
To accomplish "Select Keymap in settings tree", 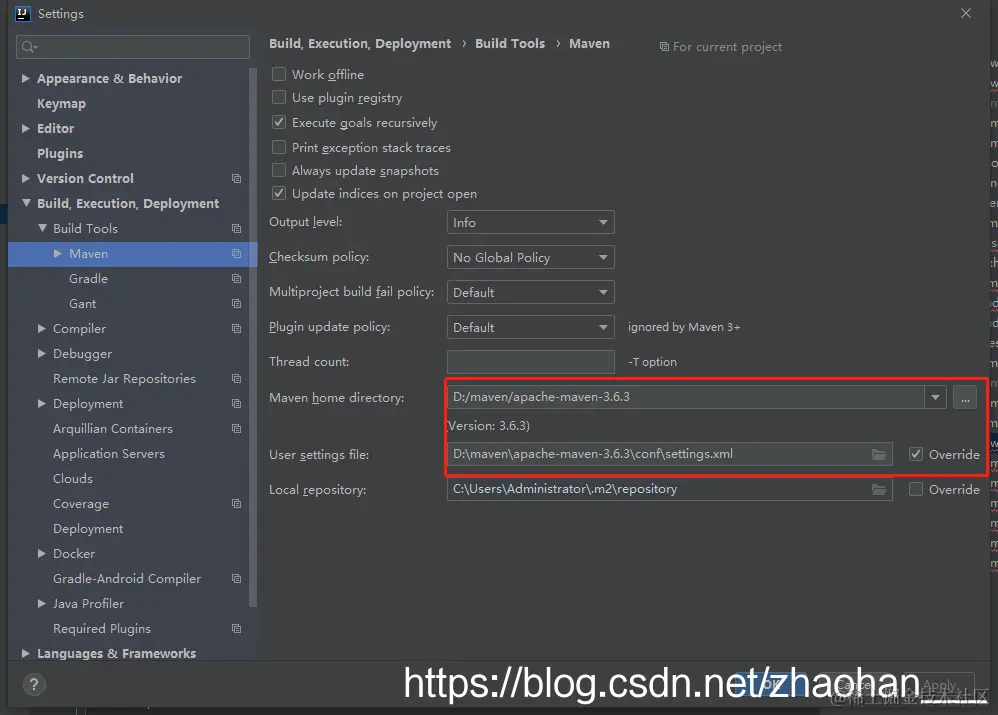I will 61,104.
